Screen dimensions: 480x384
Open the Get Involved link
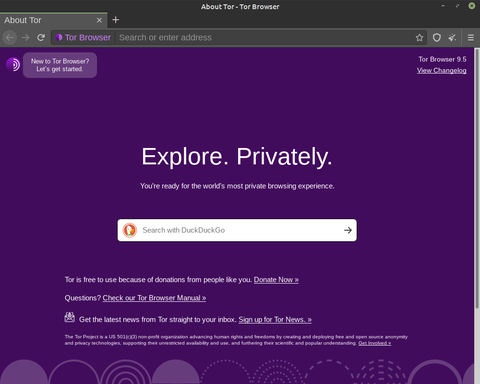tap(374, 343)
